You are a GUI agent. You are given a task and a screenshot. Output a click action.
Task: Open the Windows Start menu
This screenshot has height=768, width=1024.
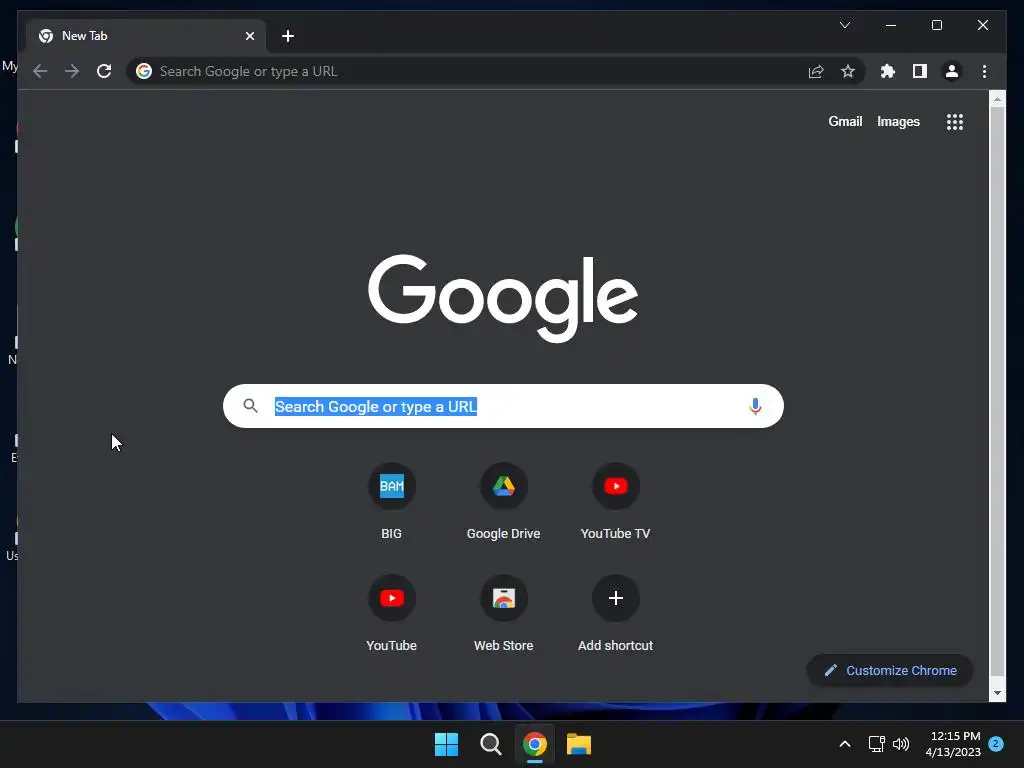(447, 744)
